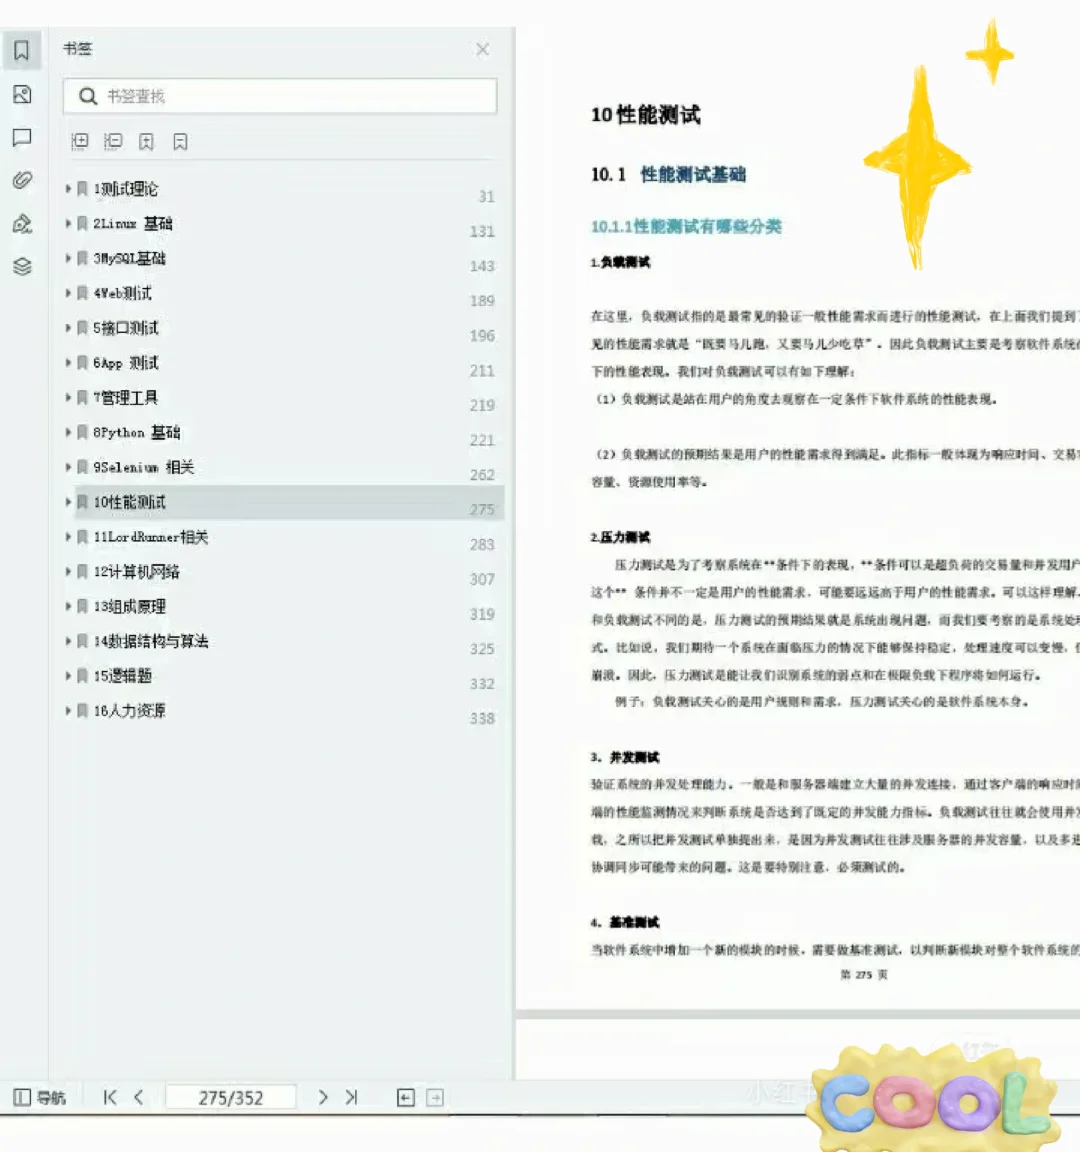Open the Attachments paperclip panel
Viewport: 1080px width, 1152px height.
click(x=22, y=180)
